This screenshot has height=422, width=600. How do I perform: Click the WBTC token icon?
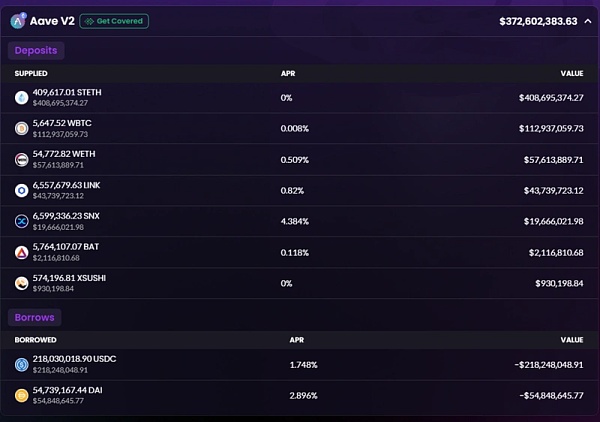22,128
